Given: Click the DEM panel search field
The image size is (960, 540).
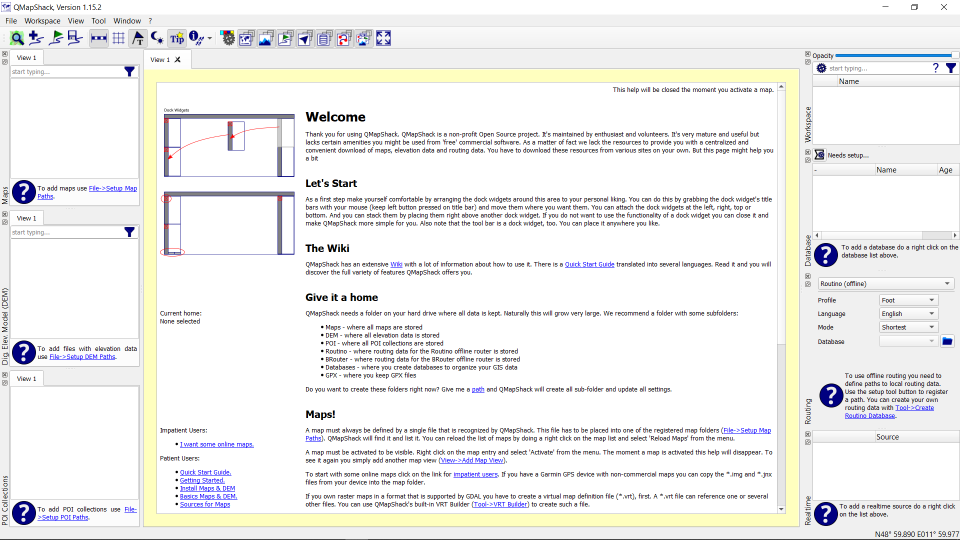Looking at the screenshot, I should click(x=67, y=232).
